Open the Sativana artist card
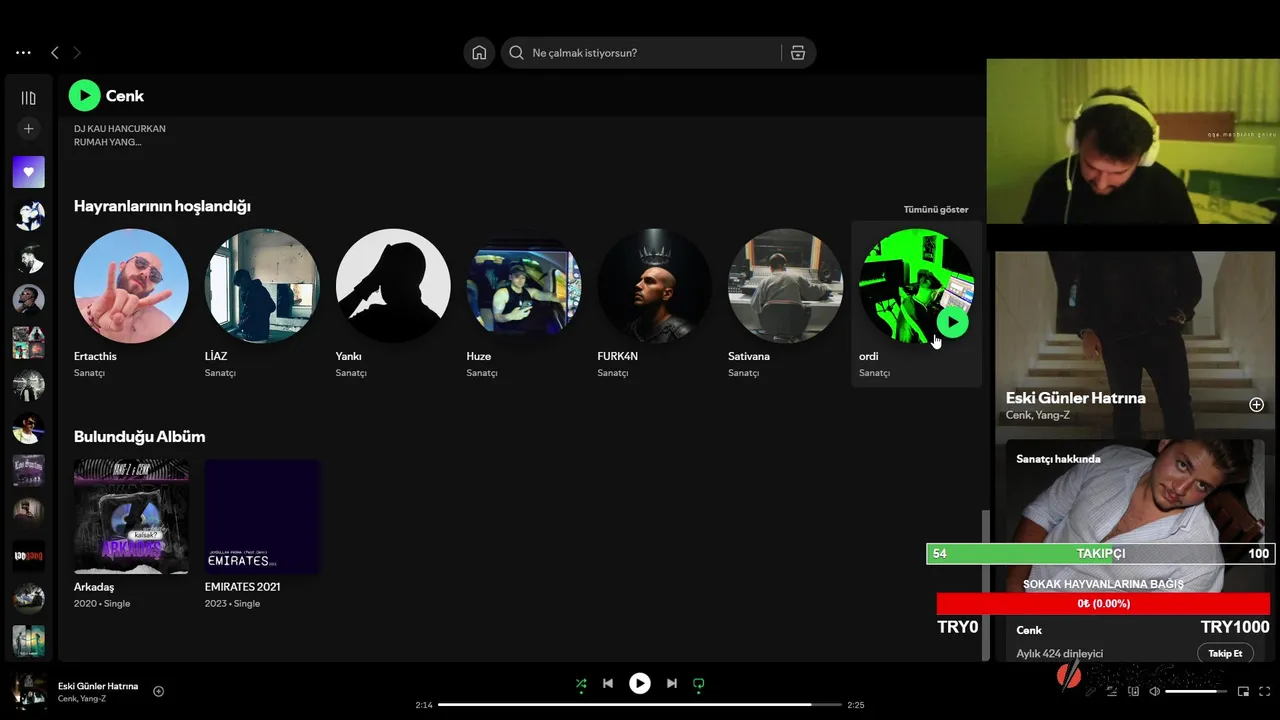The image size is (1280, 720). point(785,305)
